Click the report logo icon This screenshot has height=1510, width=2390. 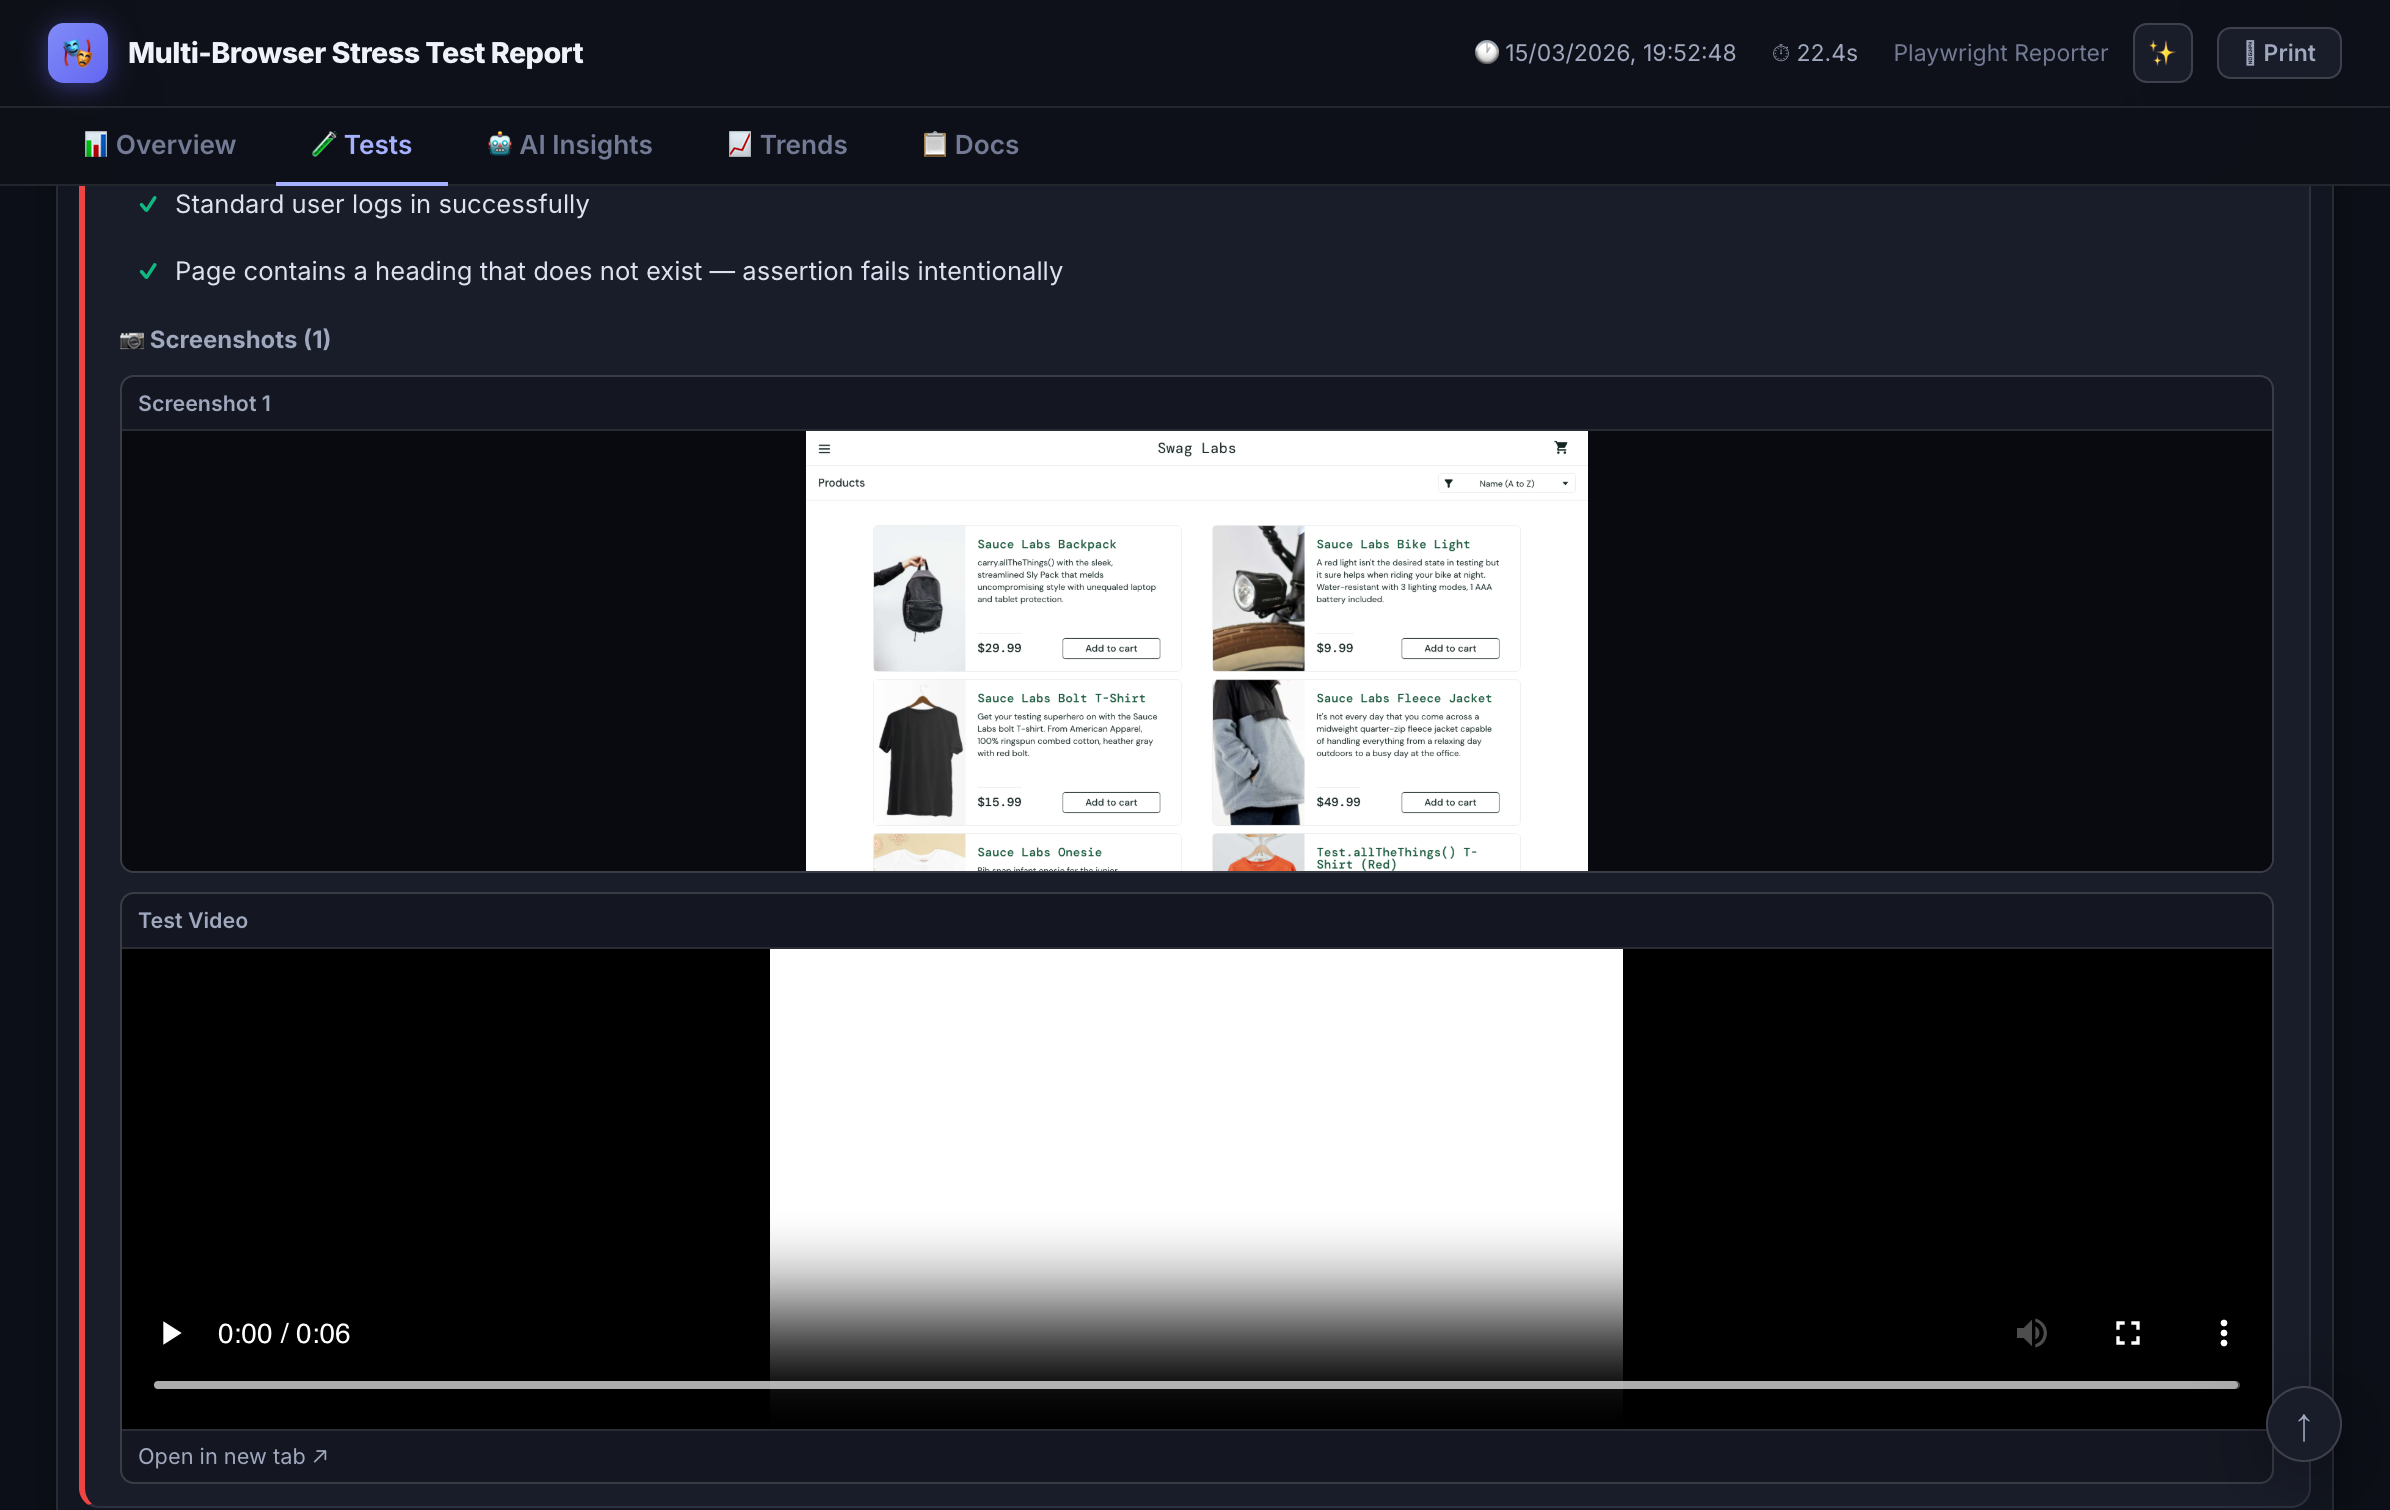[x=78, y=53]
